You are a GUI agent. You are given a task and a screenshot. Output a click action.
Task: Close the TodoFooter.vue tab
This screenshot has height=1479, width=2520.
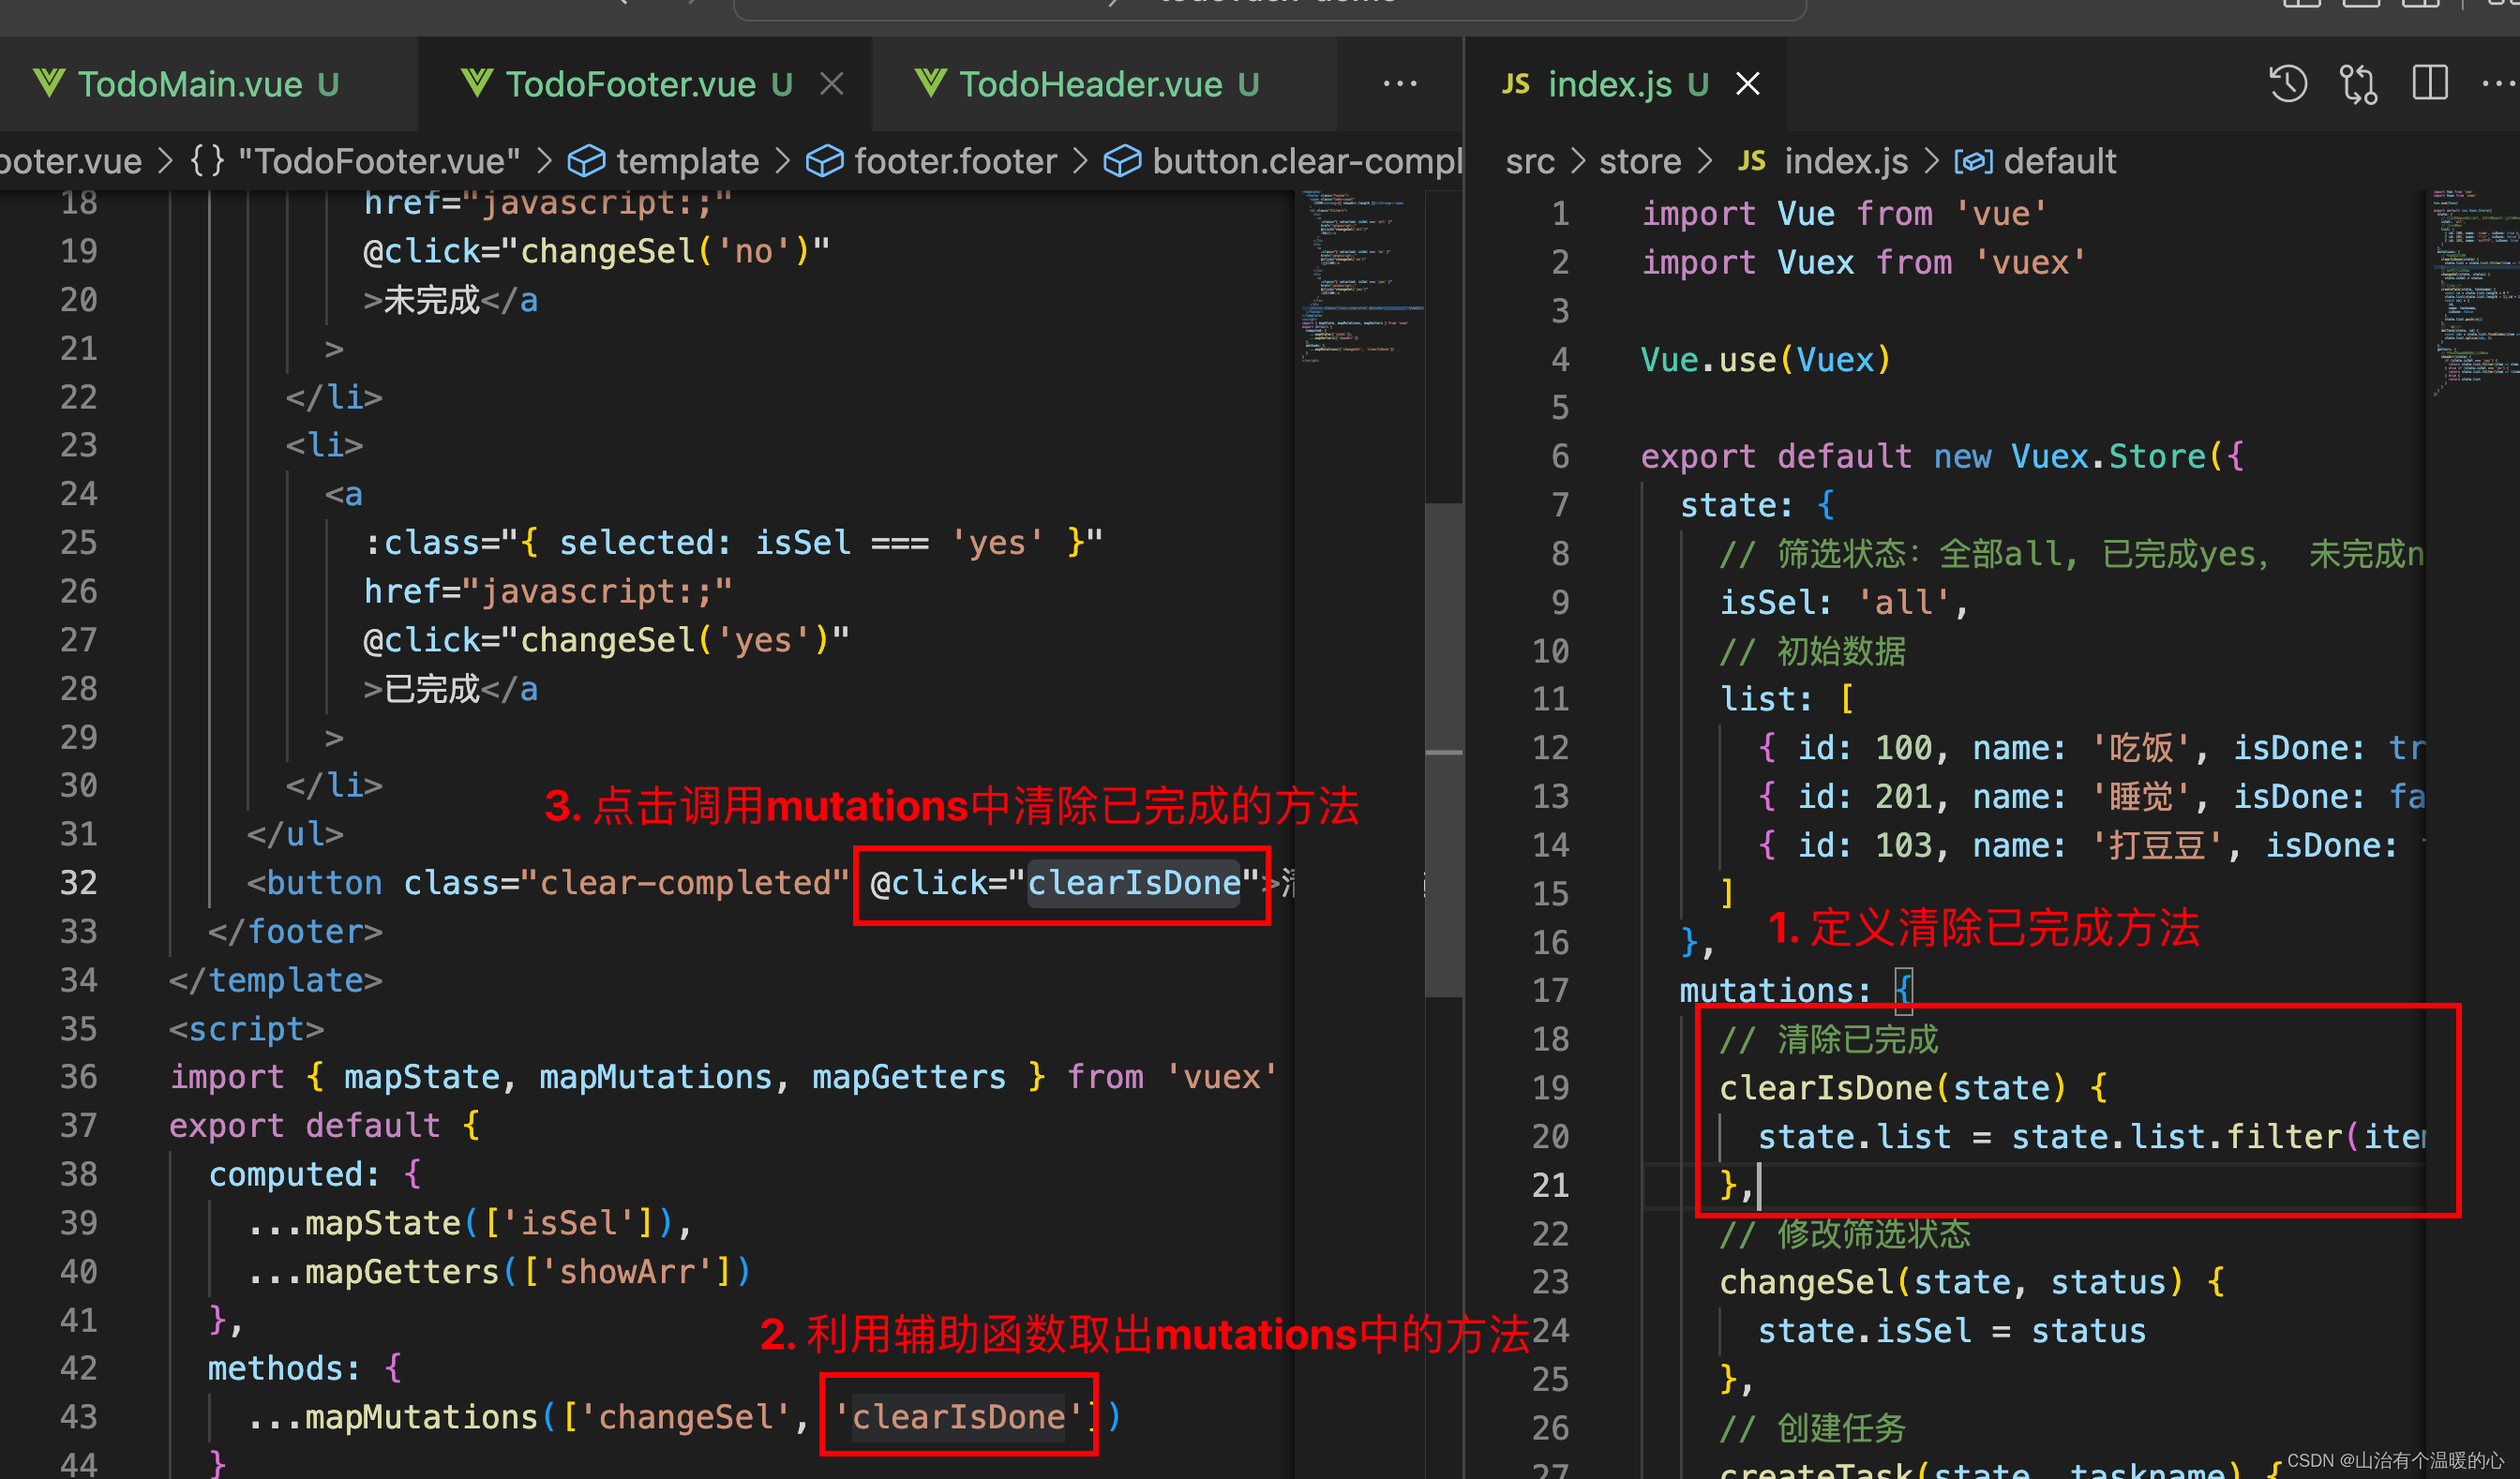click(832, 84)
